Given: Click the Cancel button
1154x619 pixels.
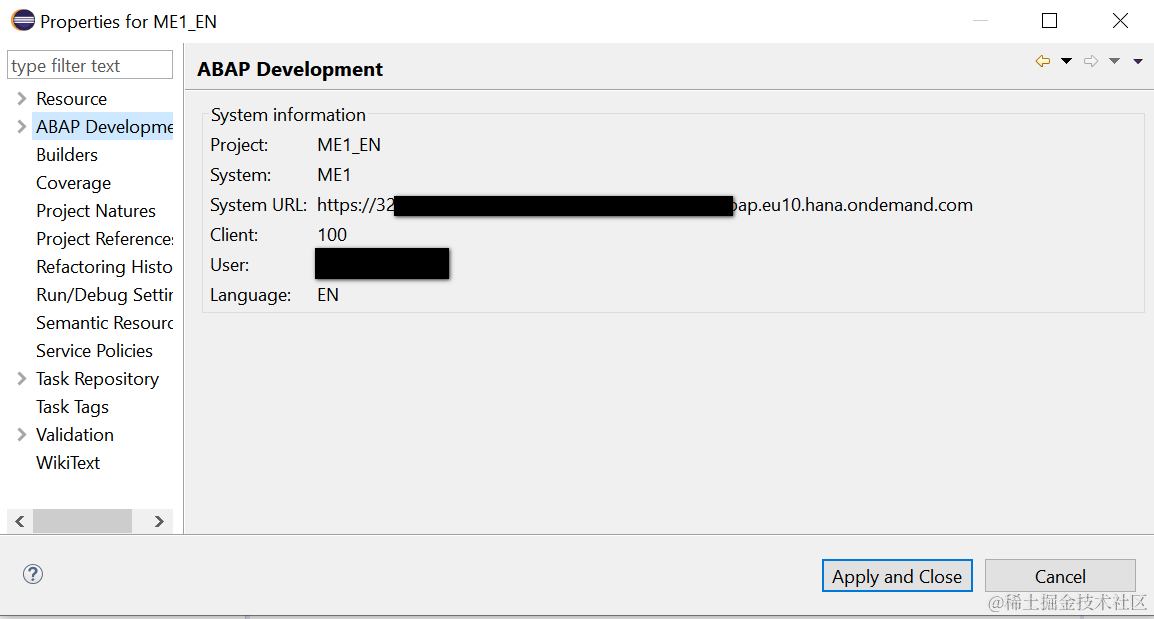Looking at the screenshot, I should (1060, 576).
